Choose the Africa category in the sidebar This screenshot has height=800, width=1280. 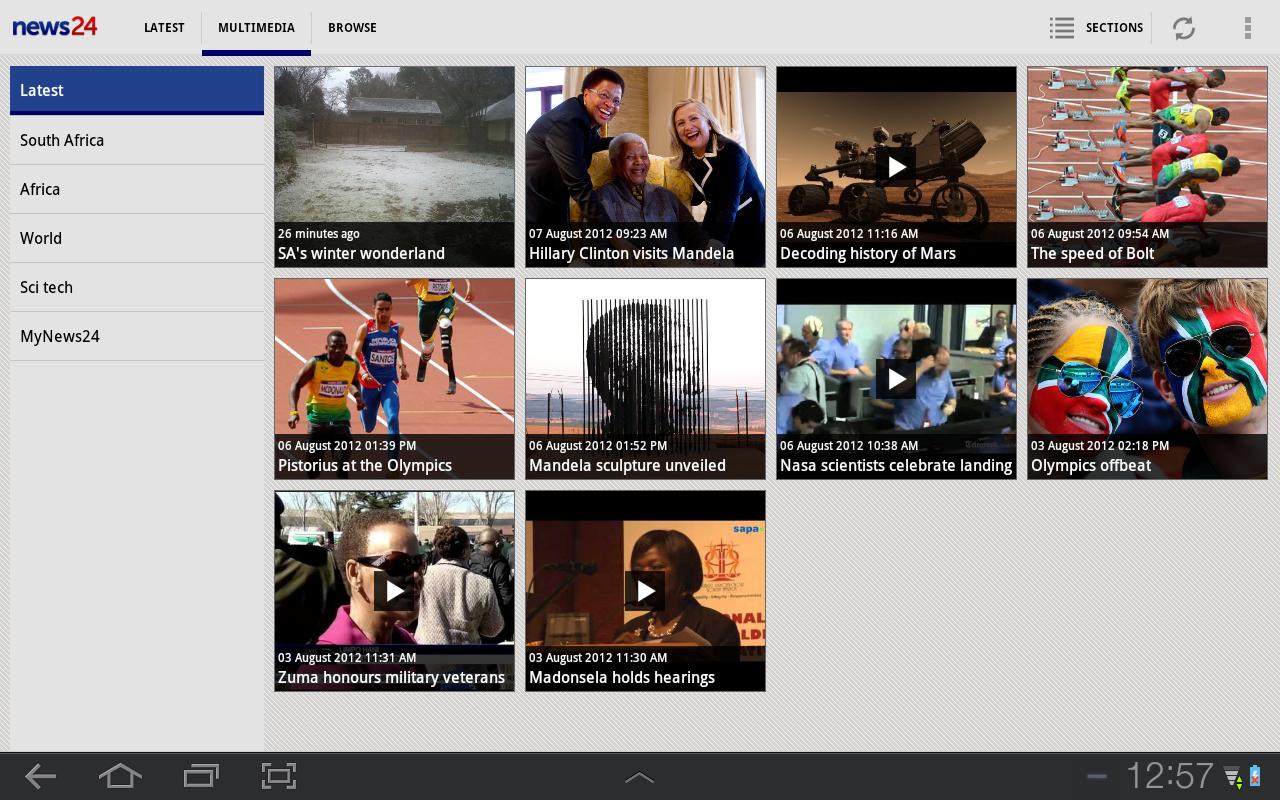137,189
